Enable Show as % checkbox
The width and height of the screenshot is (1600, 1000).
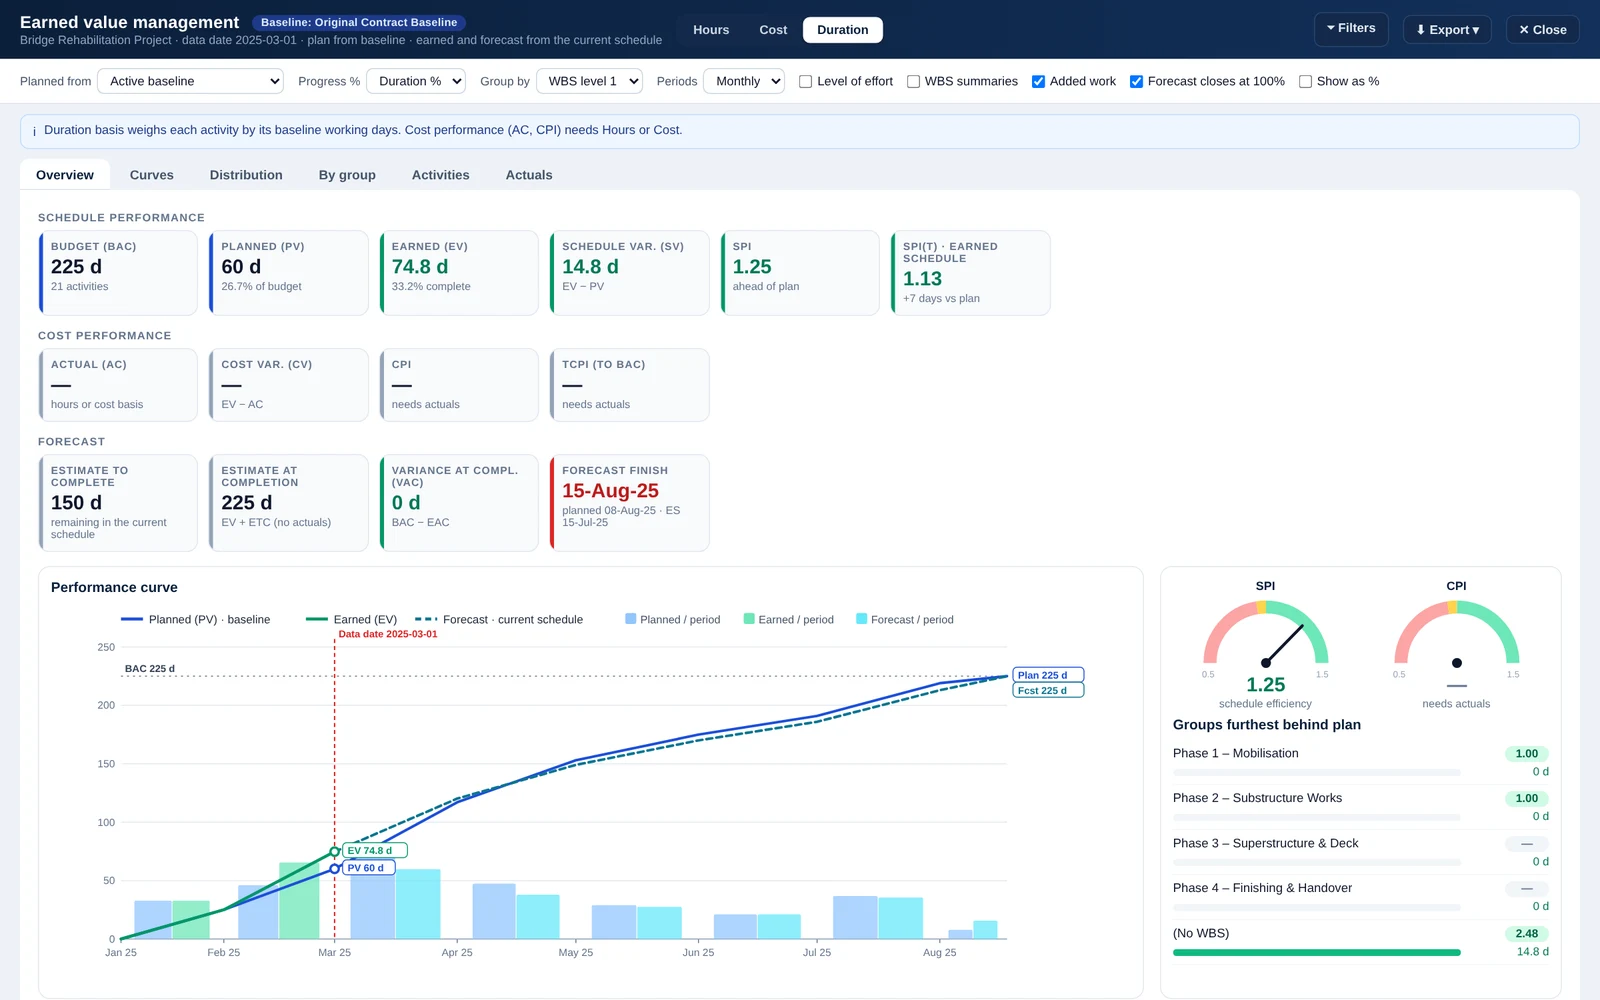tap(1305, 82)
